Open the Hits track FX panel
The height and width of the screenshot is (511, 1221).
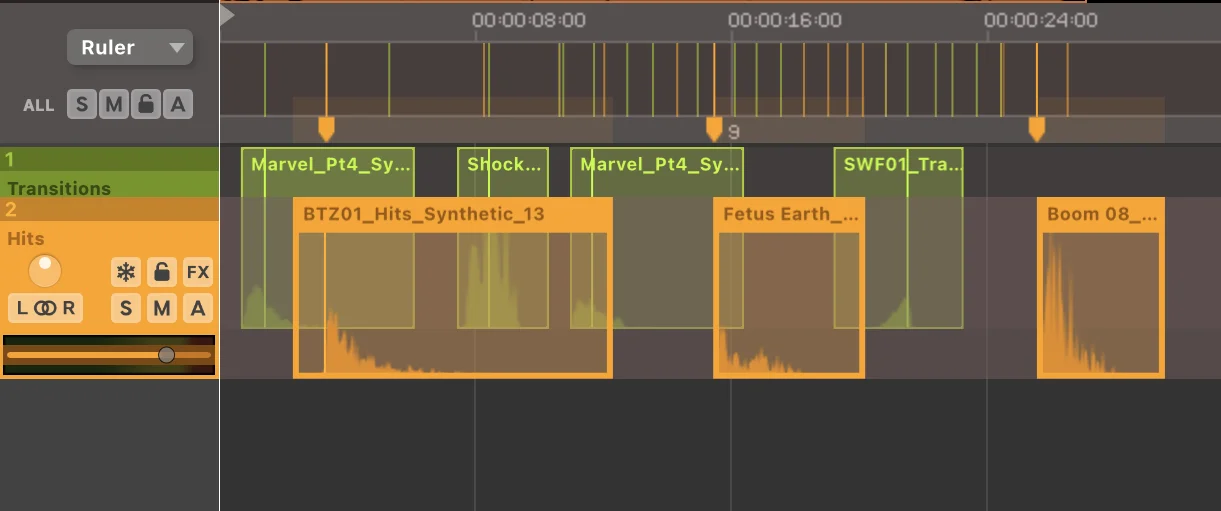tap(198, 272)
